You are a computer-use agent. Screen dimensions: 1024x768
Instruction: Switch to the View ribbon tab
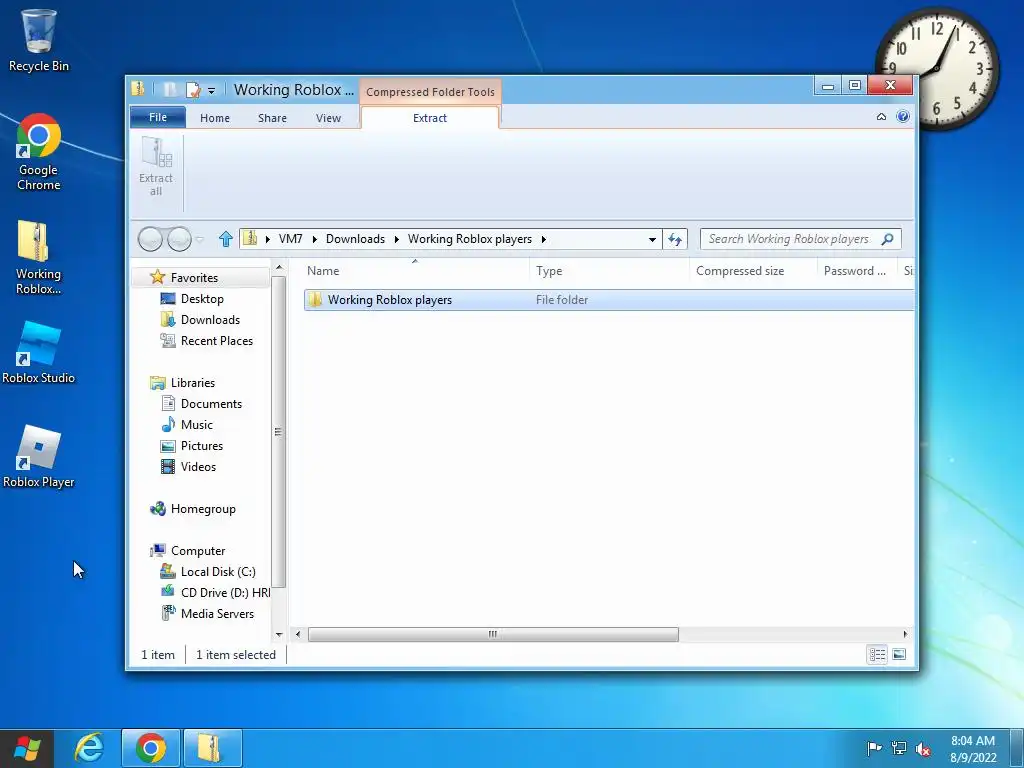pos(328,118)
